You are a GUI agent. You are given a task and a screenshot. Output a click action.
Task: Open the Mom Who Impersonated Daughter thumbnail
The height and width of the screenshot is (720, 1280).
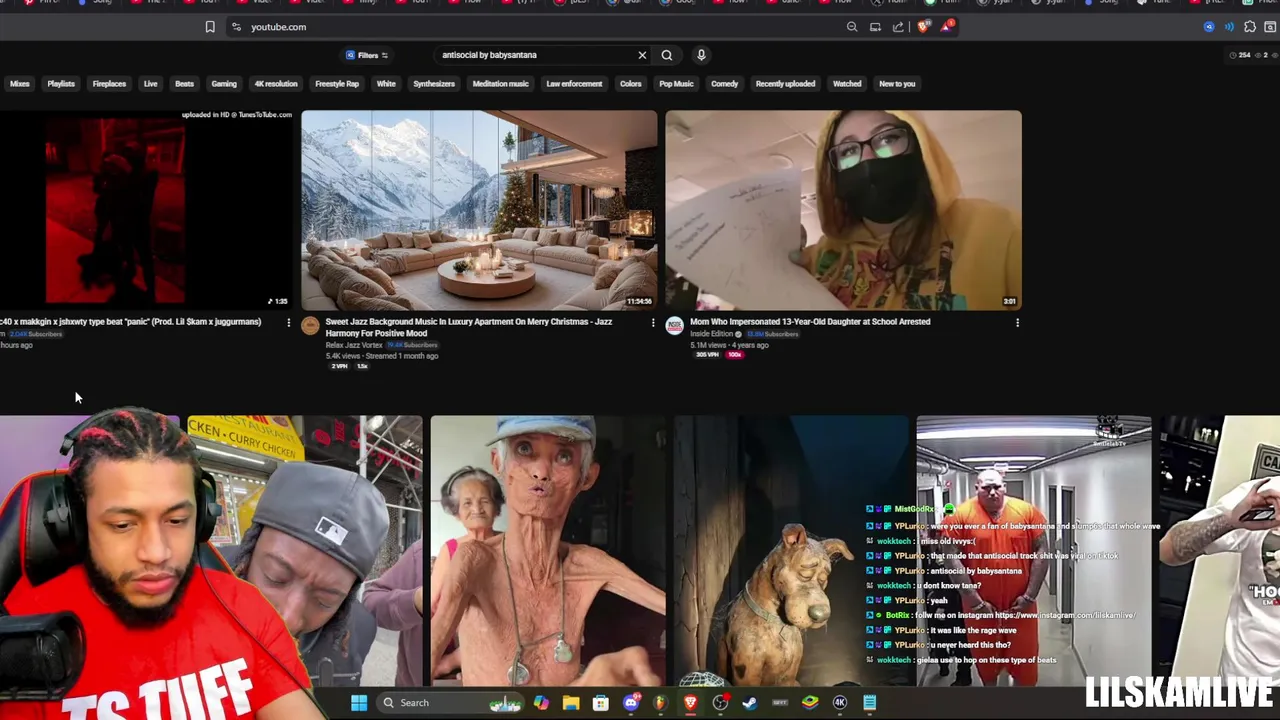click(843, 209)
